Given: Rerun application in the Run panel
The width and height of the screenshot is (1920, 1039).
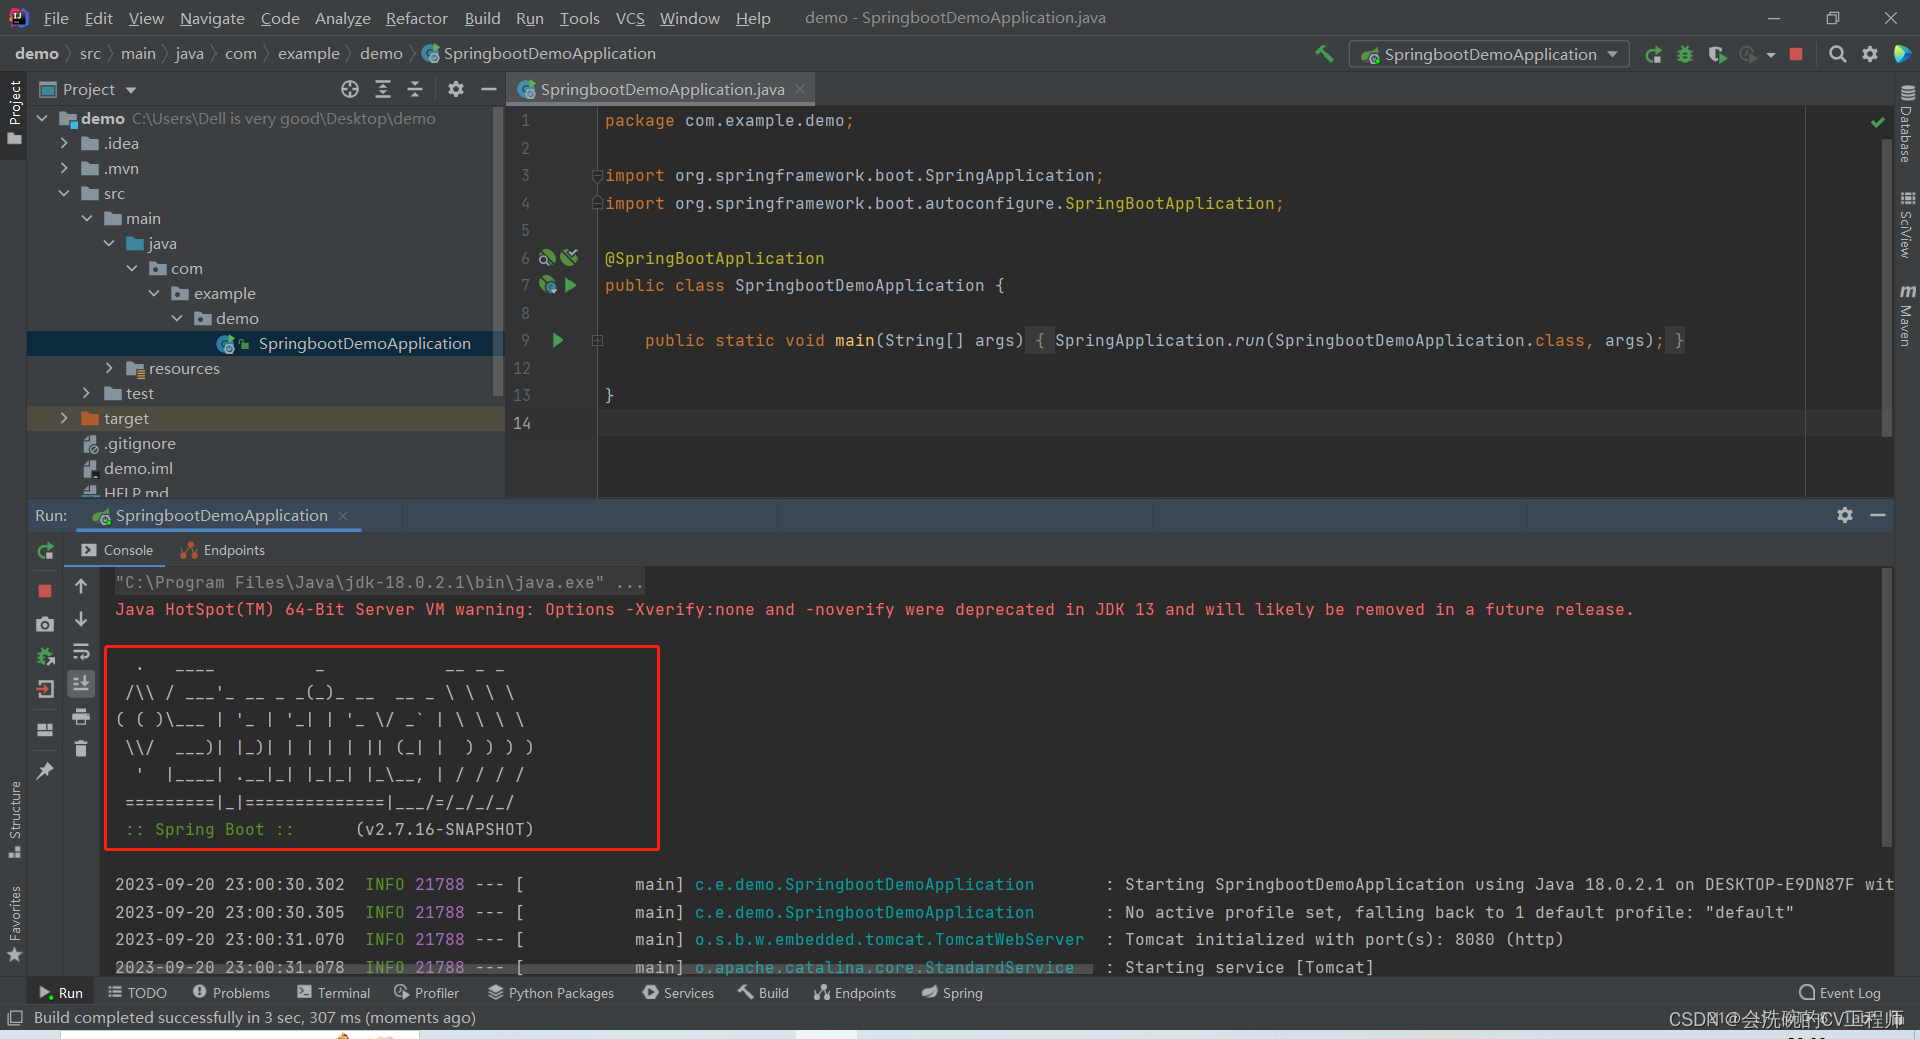Looking at the screenshot, I should [x=45, y=551].
